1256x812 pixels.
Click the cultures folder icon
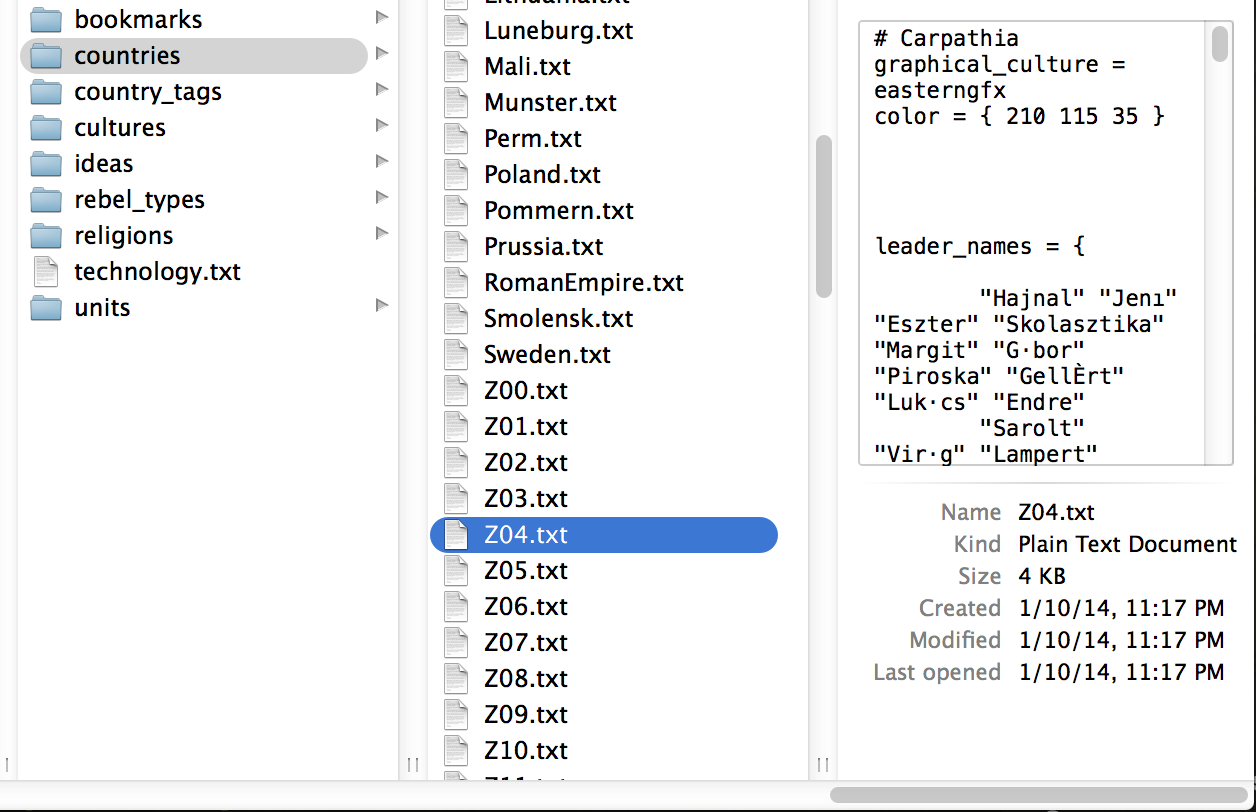[x=46, y=128]
